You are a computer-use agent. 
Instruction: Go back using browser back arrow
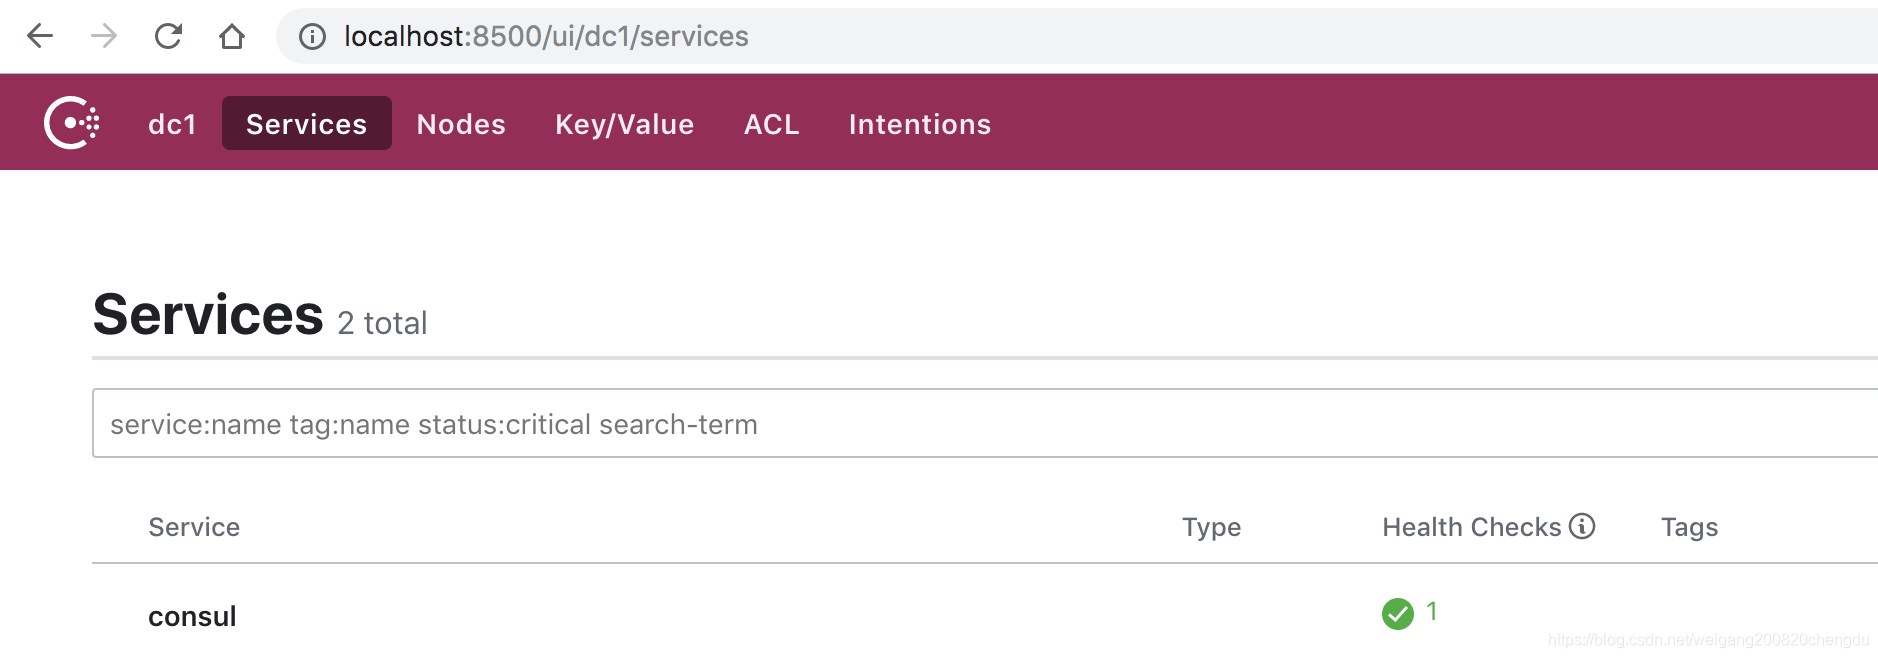(x=40, y=37)
